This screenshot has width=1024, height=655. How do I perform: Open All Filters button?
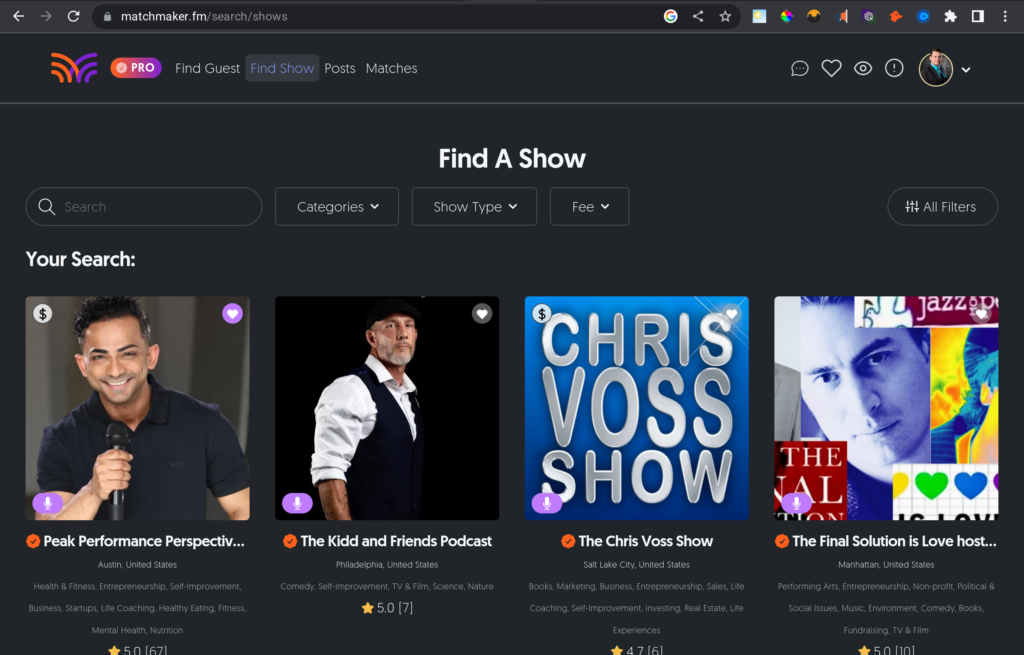point(942,207)
